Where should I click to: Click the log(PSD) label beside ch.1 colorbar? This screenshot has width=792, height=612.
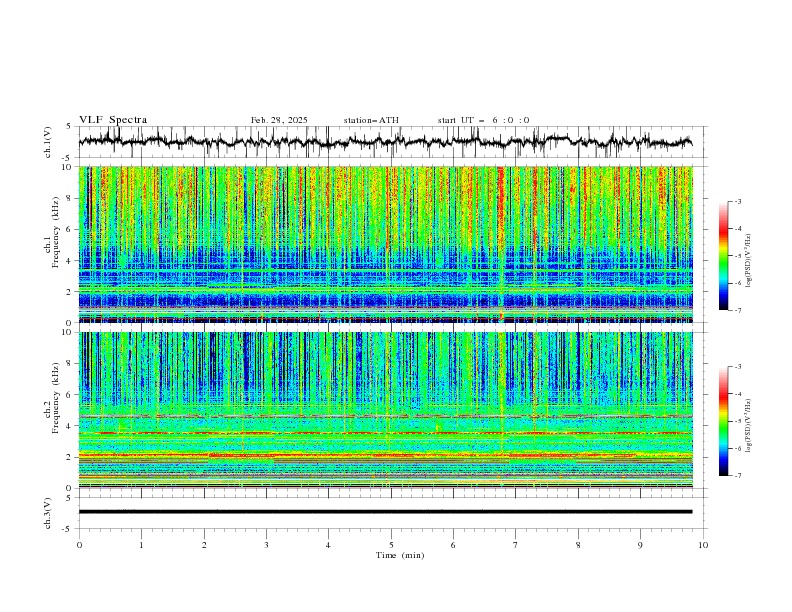[x=749, y=261]
